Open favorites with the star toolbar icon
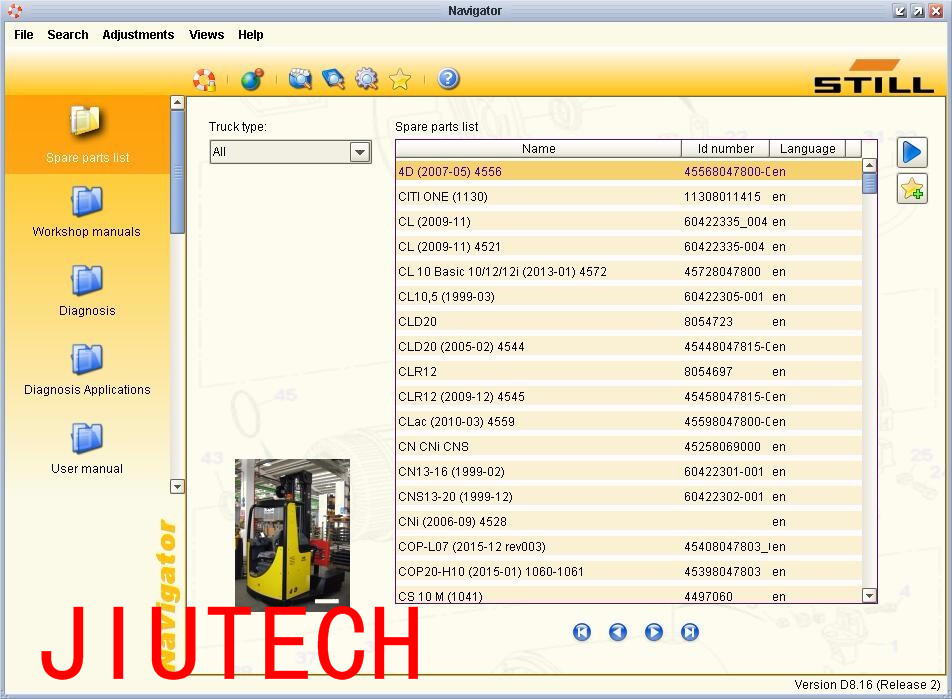This screenshot has height=699, width=952. click(400, 79)
